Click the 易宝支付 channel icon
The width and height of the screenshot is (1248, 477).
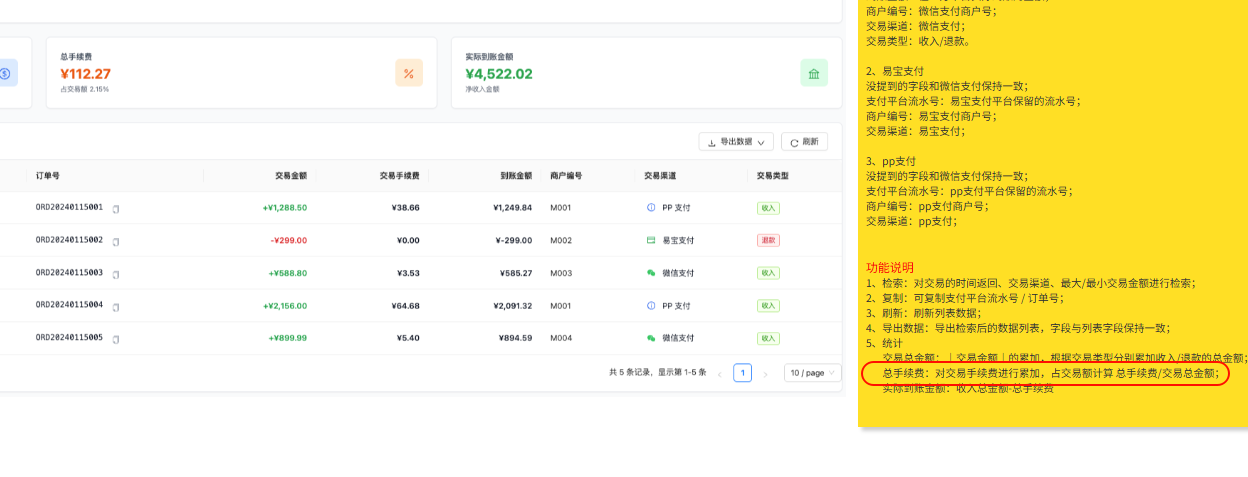pos(651,241)
